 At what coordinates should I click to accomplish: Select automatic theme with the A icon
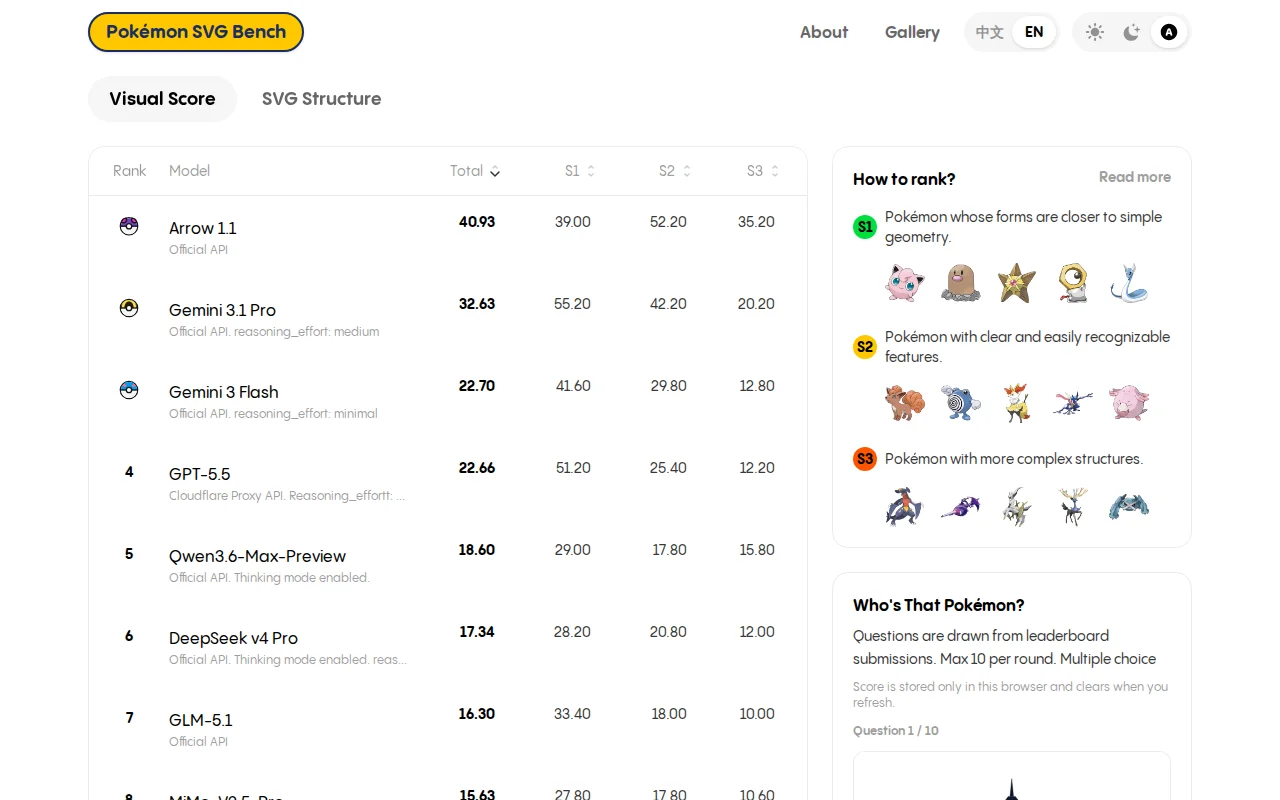click(x=1169, y=32)
